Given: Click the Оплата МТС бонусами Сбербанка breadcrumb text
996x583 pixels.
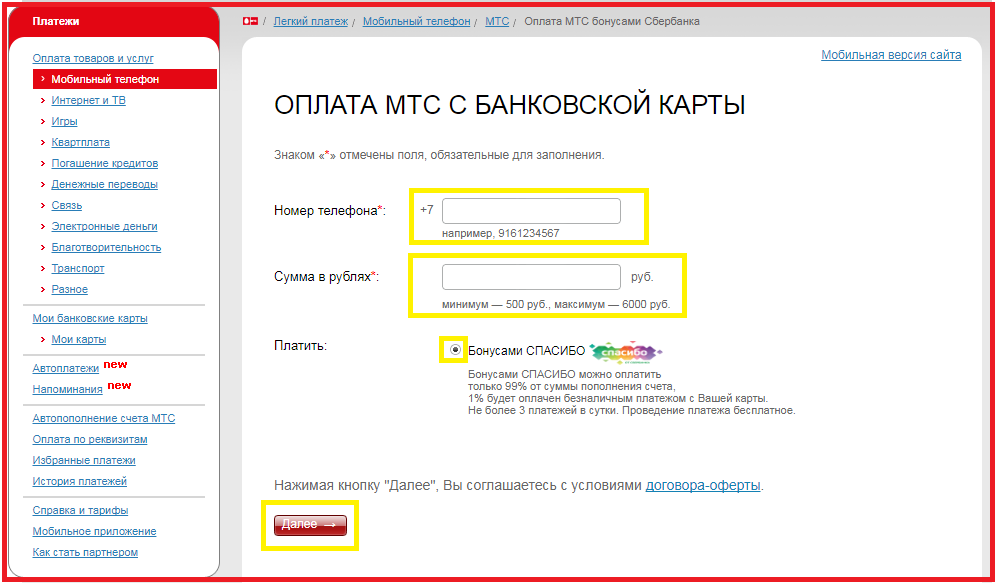Looking at the screenshot, I should [x=612, y=22].
